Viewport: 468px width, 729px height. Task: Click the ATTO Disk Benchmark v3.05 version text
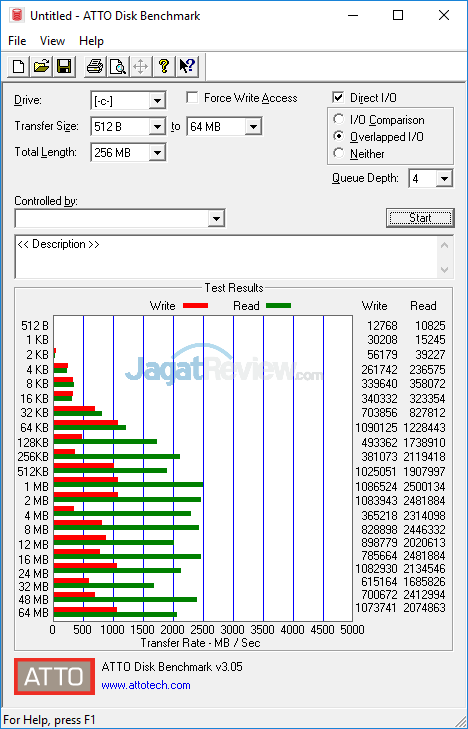click(172, 667)
